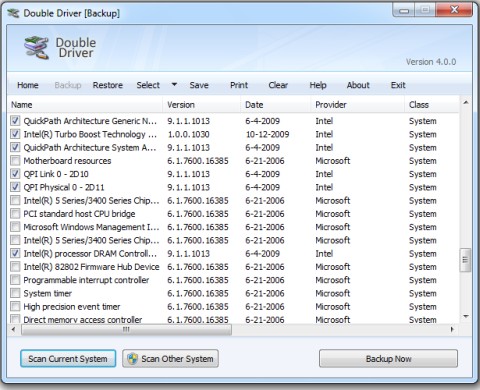This screenshot has height=390, width=480.
Task: Open the About menu item
Action: tap(358, 85)
